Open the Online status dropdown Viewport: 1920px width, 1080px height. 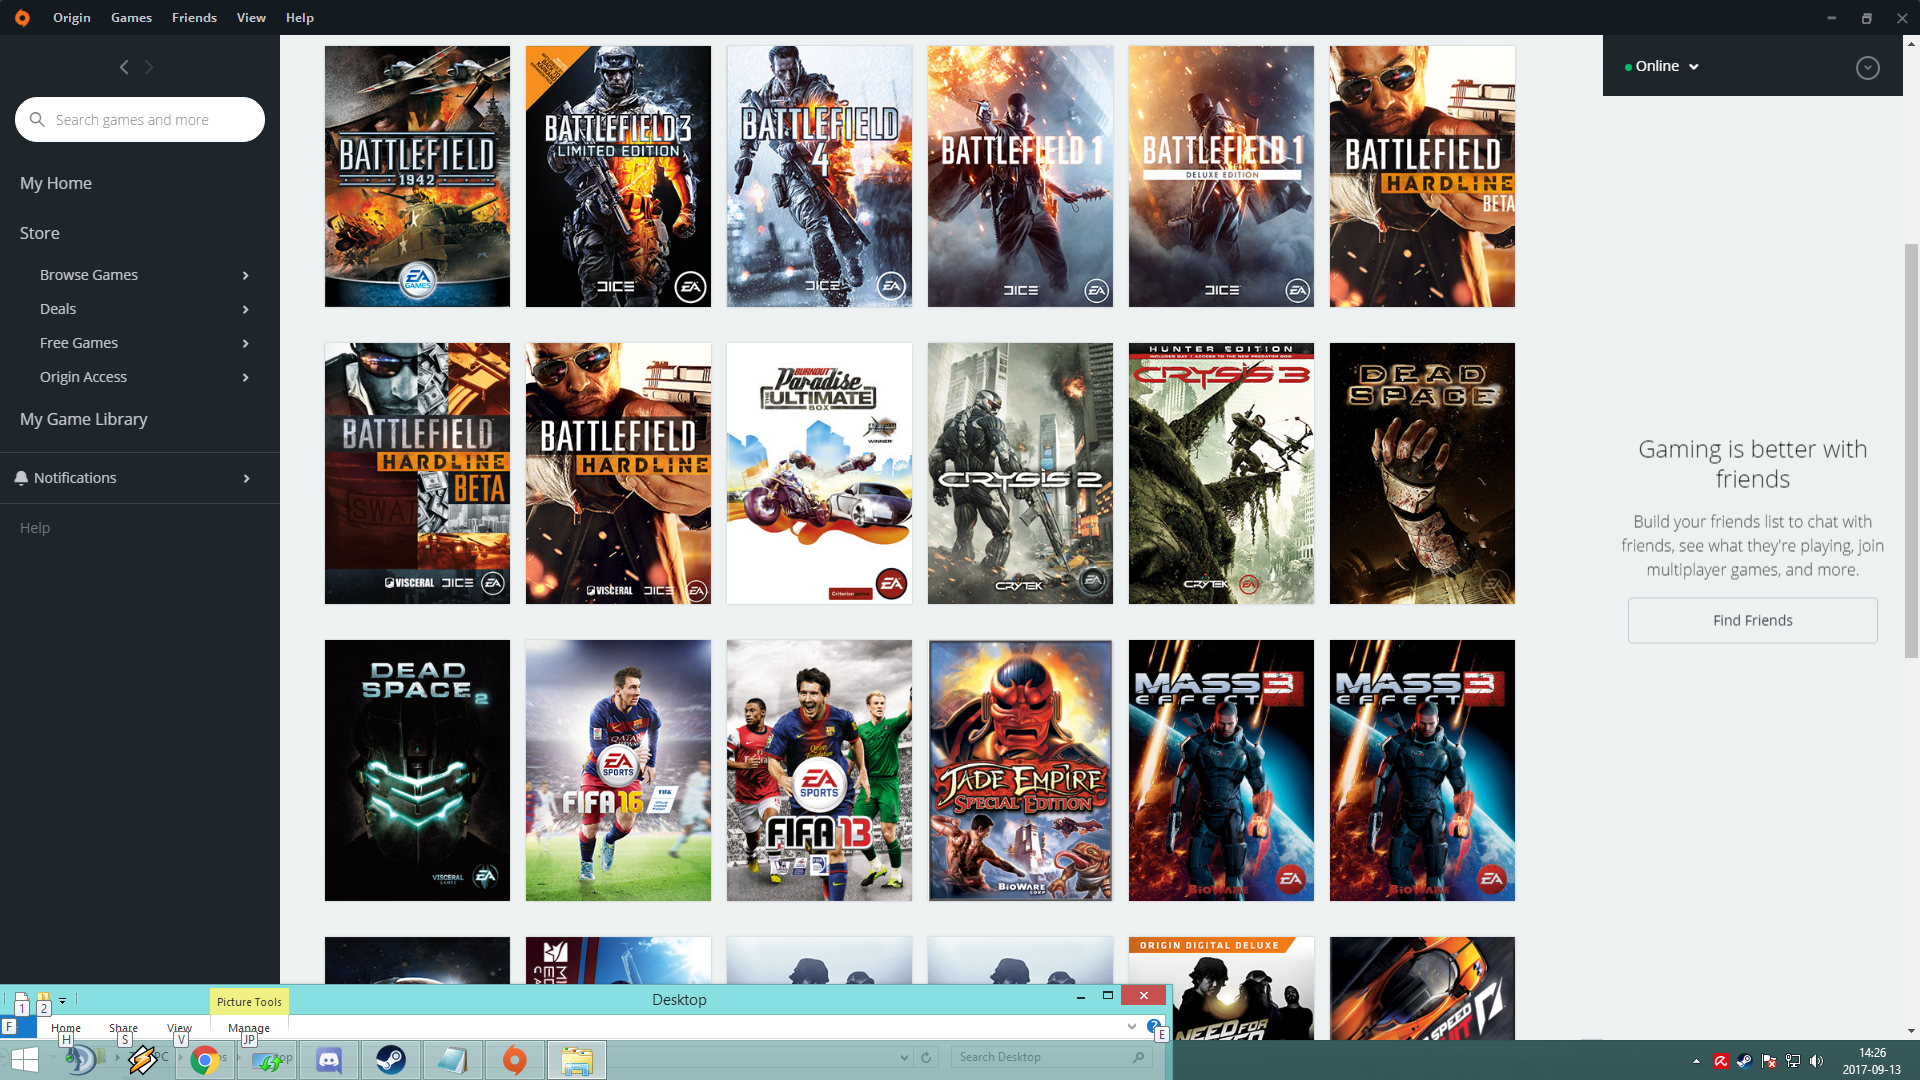tap(1662, 66)
